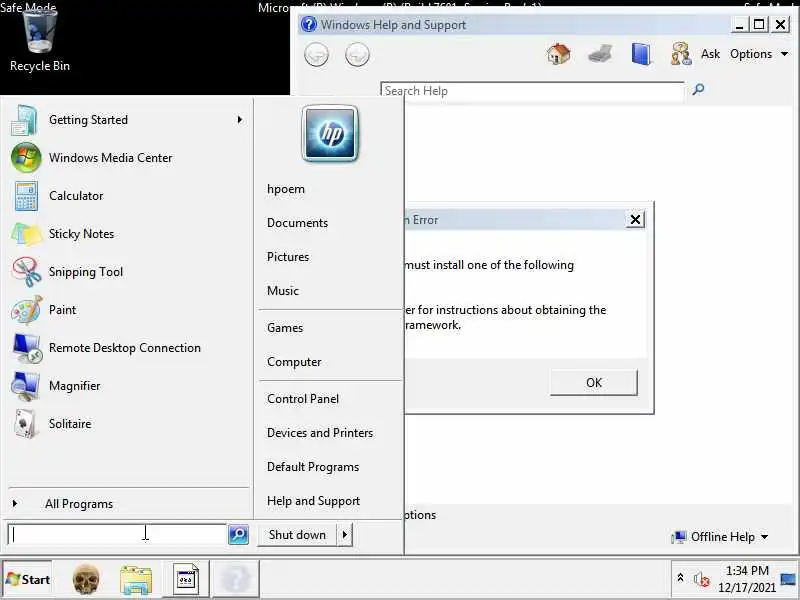
Task: Open Default Programs
Action: point(313,467)
